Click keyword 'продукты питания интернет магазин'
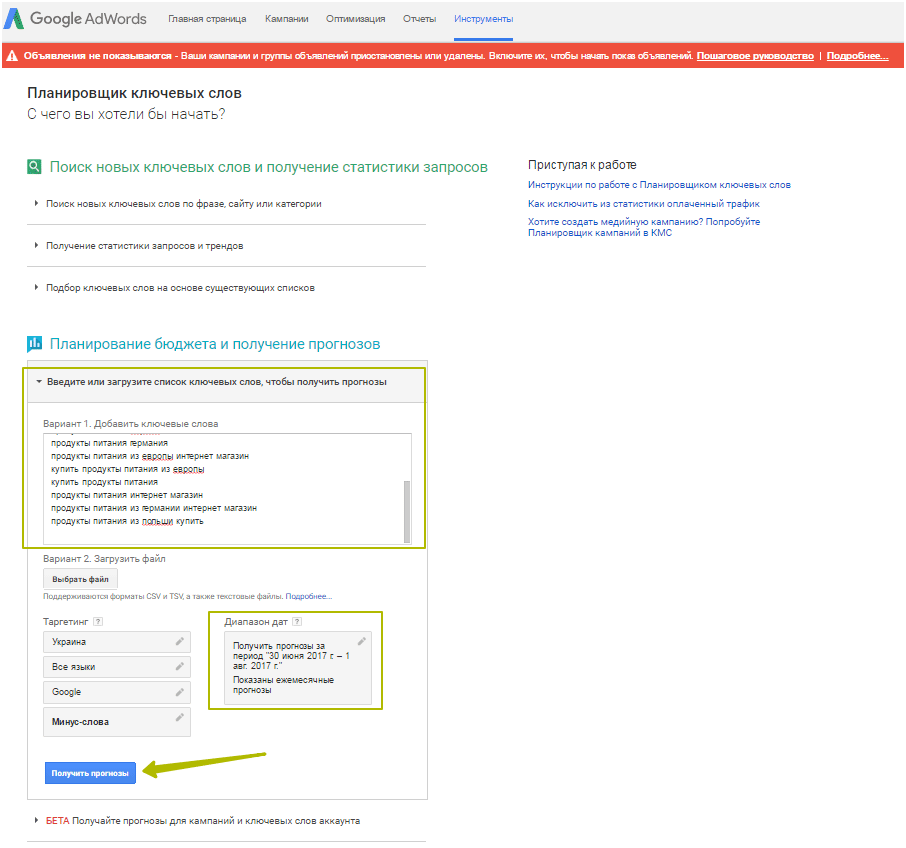Image resolution: width=906 pixels, height=848 pixels. 127,495
